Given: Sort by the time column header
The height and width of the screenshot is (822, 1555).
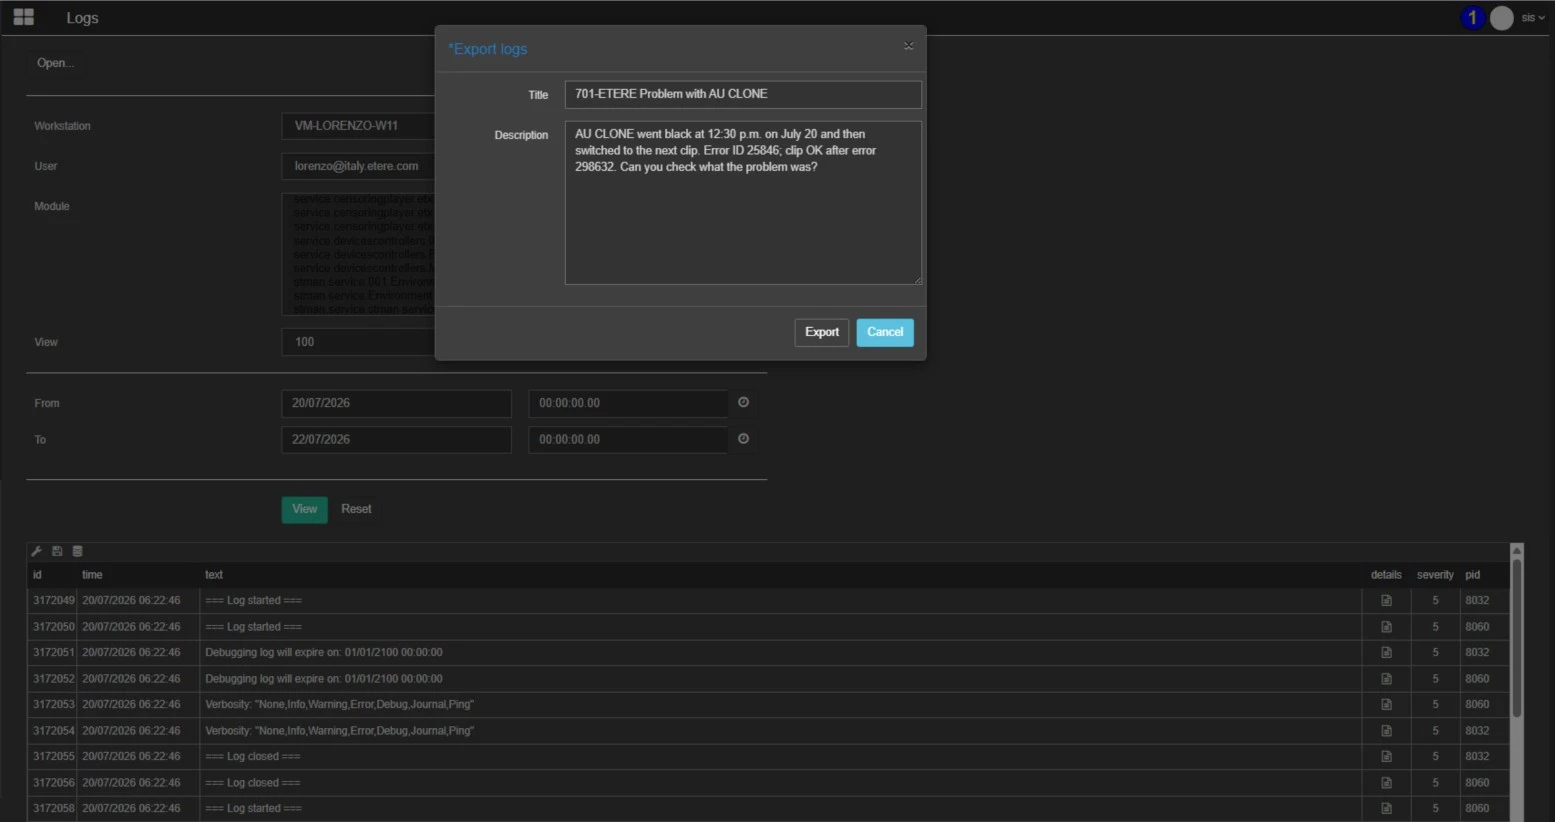Looking at the screenshot, I should point(92,575).
